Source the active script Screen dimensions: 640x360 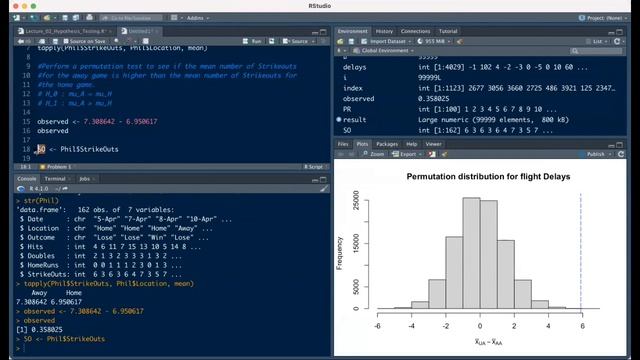(296, 41)
